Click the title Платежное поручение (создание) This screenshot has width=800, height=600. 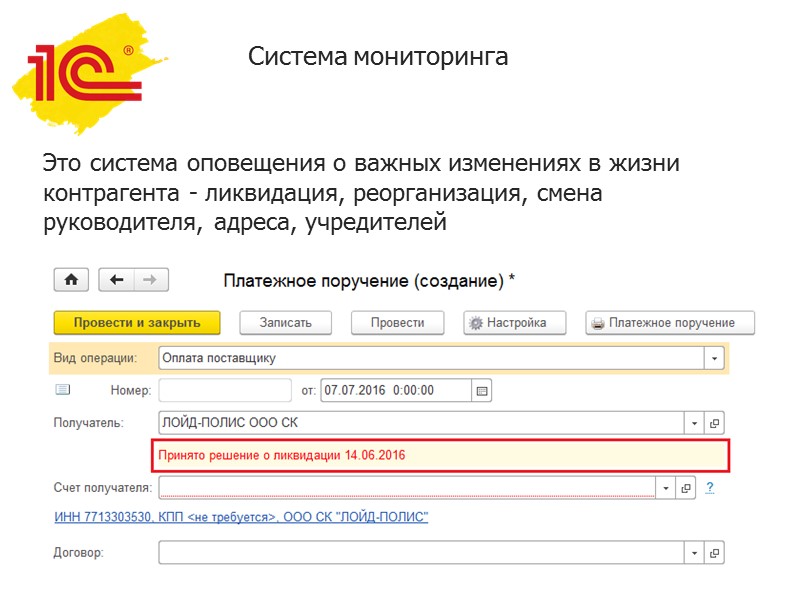pyautogui.click(x=363, y=281)
